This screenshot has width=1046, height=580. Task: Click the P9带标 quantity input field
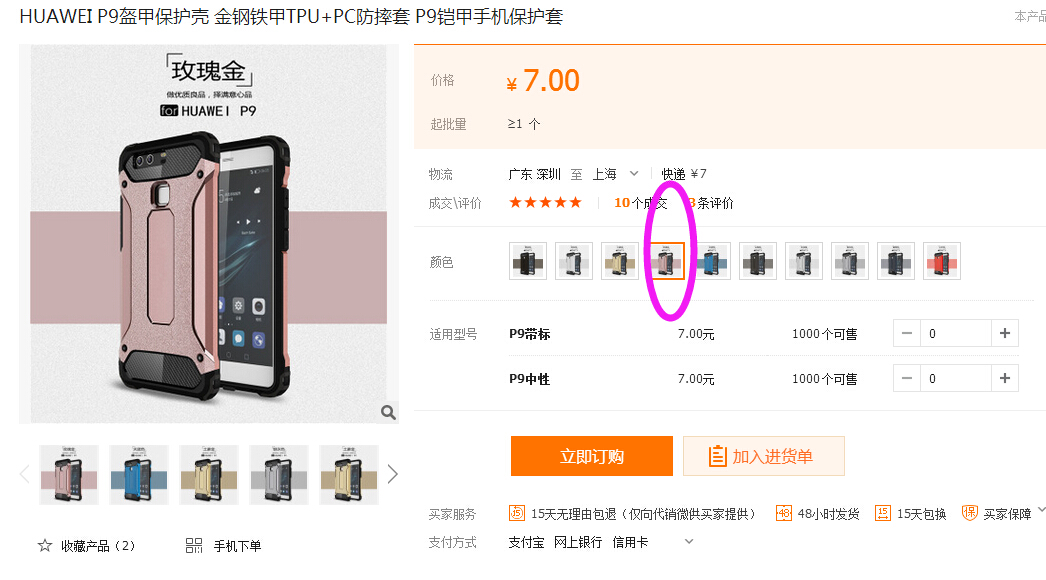coord(955,333)
